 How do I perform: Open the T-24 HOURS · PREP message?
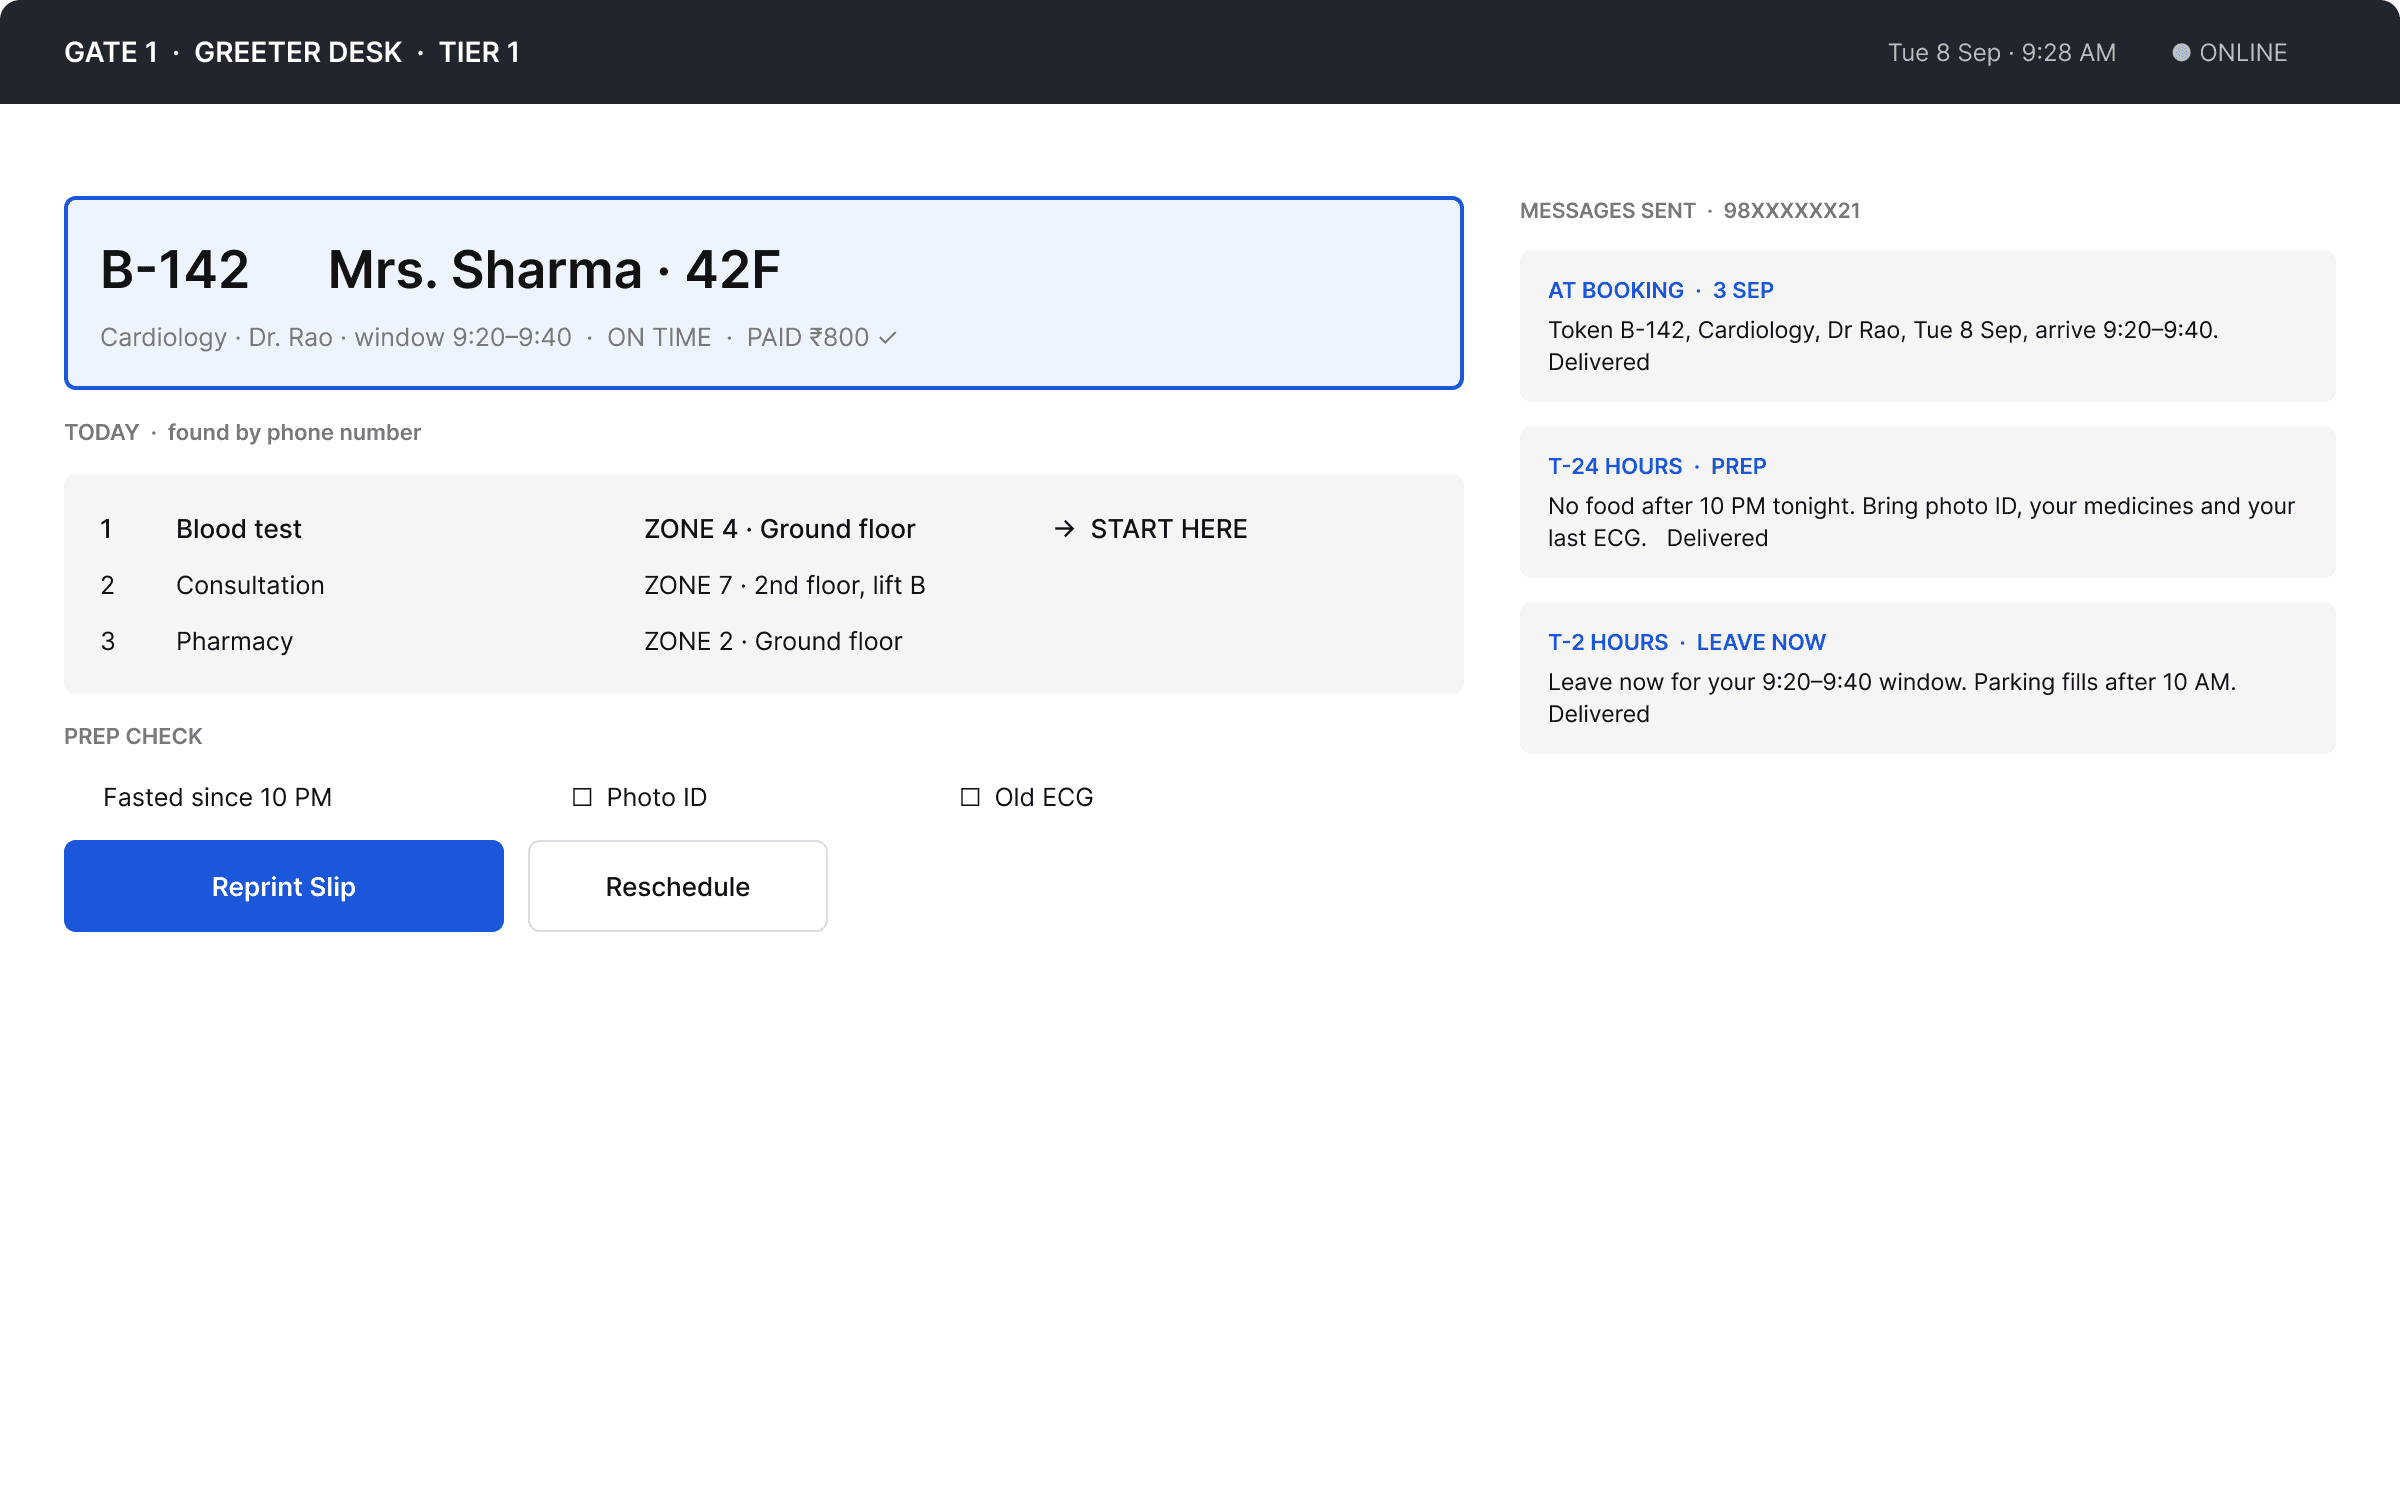click(1928, 502)
